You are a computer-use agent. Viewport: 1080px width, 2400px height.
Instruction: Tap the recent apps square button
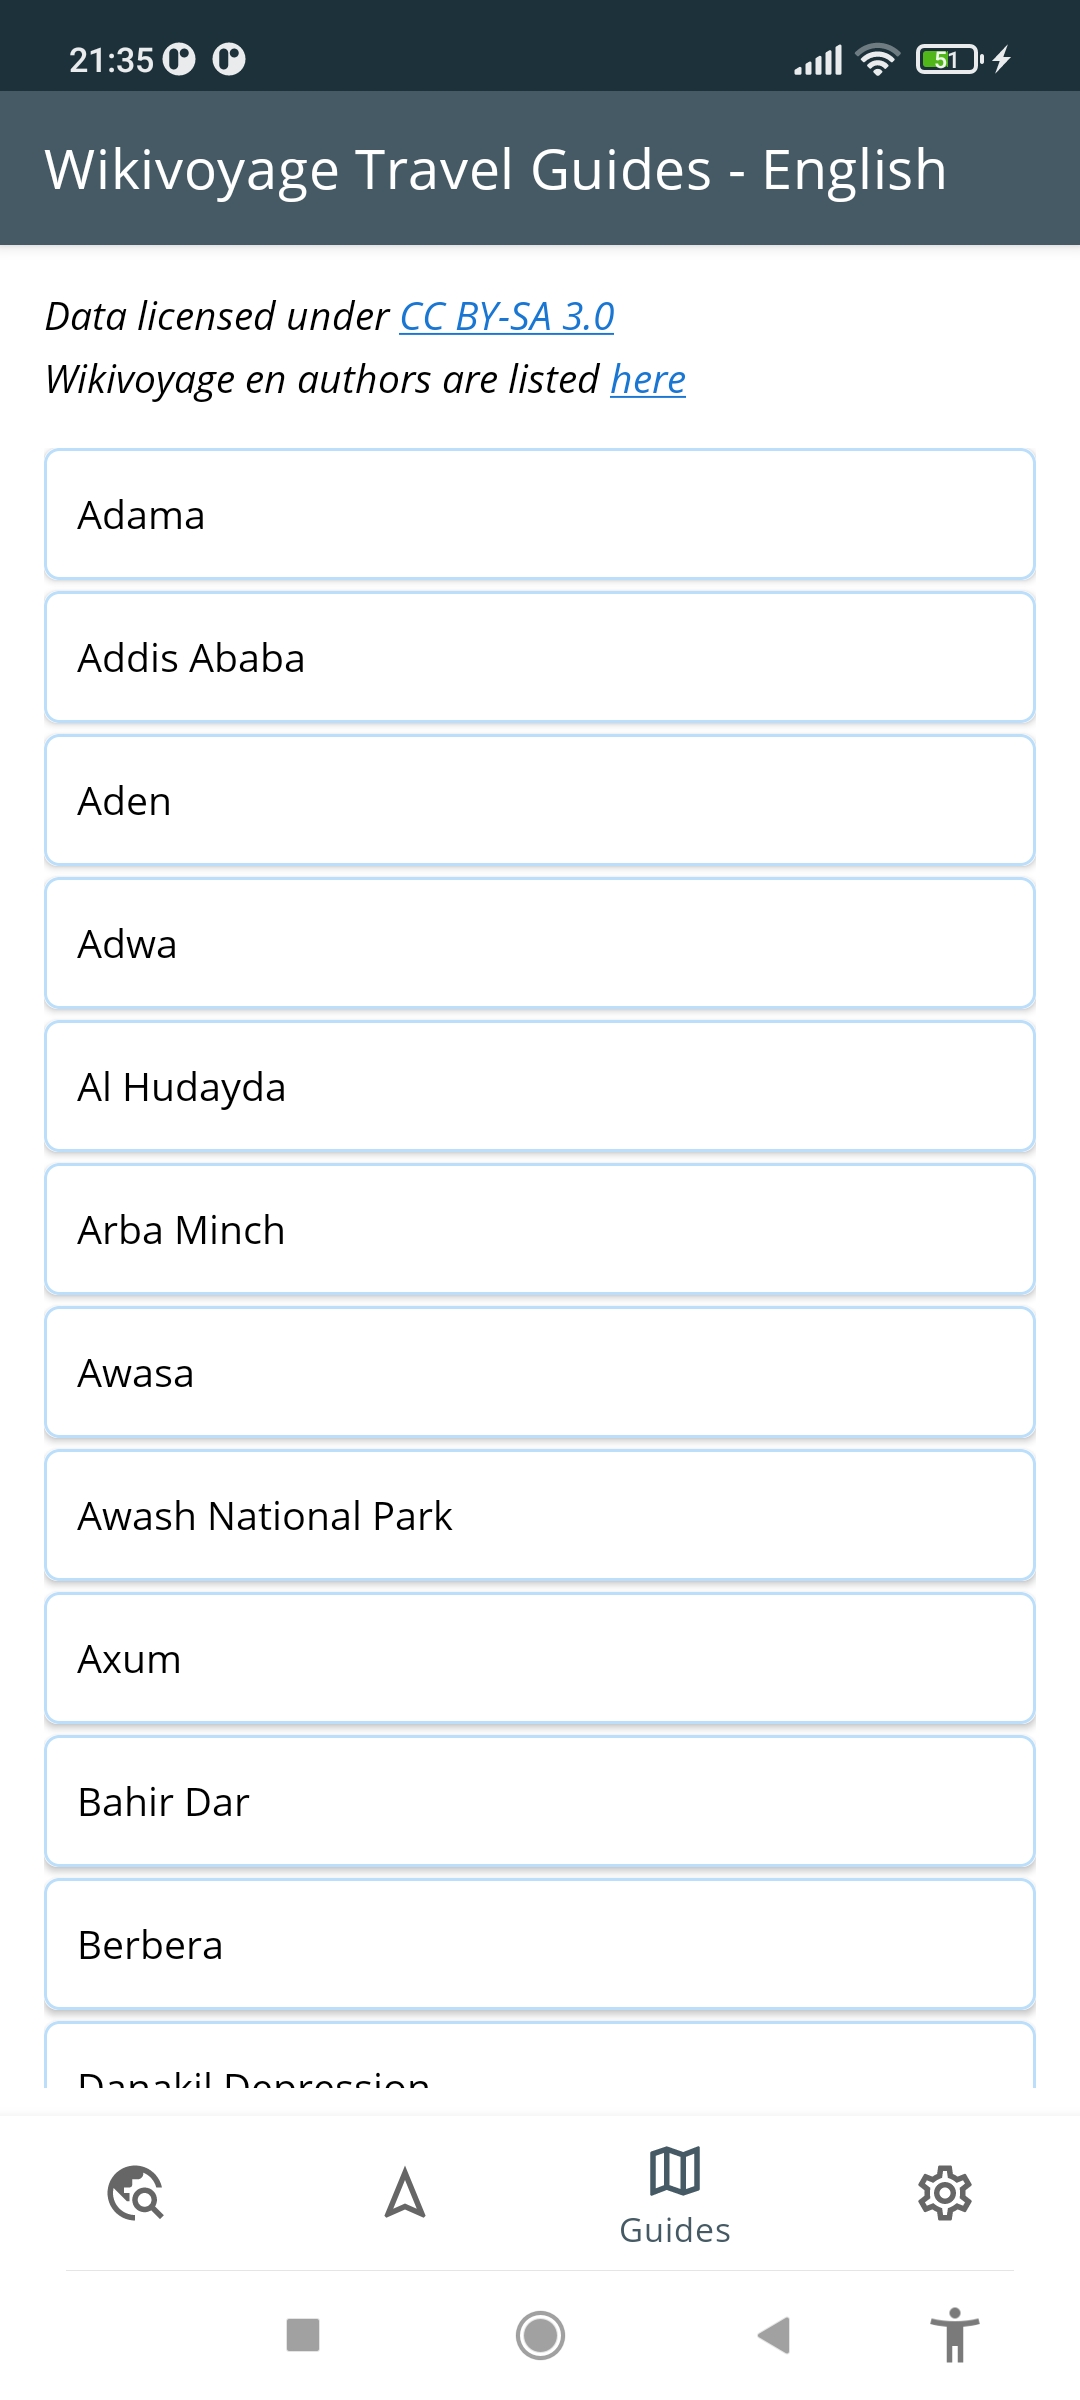coord(303,2336)
